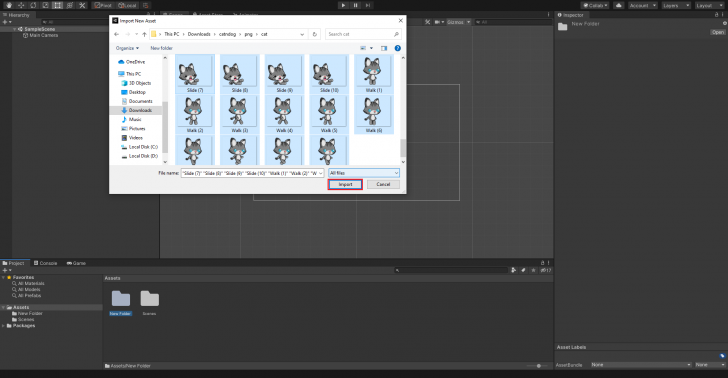Open the Layout dropdown
This screenshot has height=378, width=728.
709,5
